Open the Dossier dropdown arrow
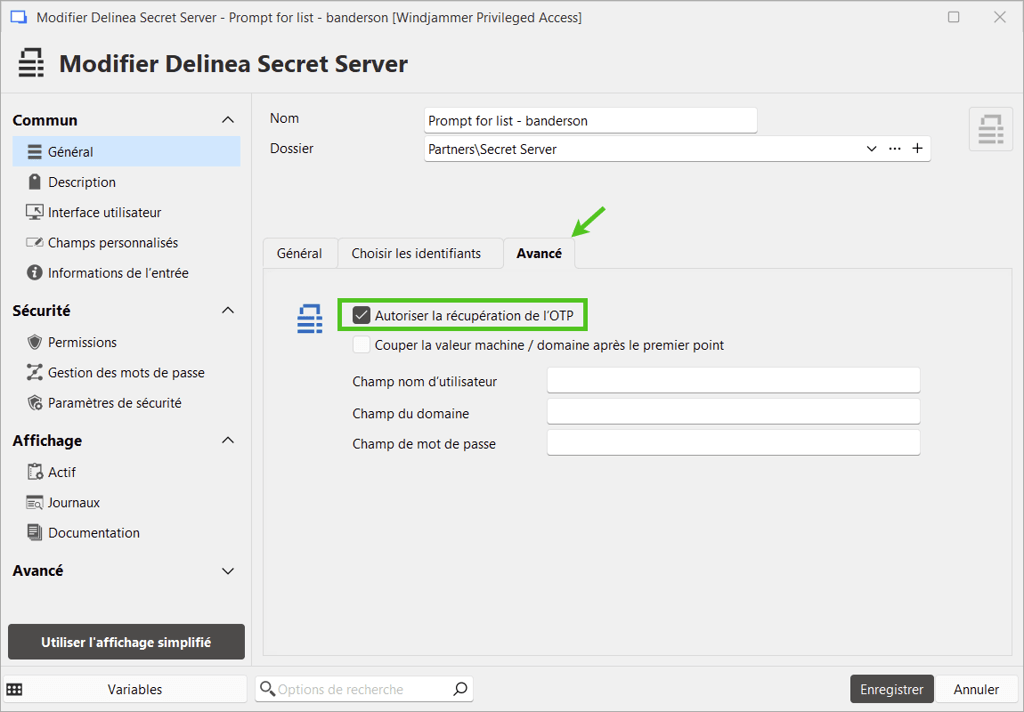 871,149
